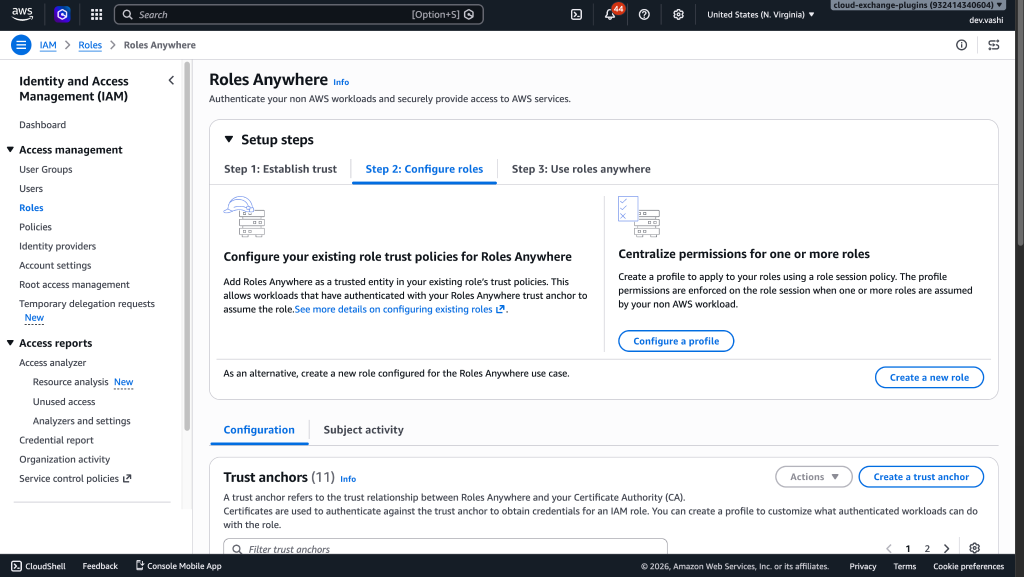
Task: Open Identity providers in the sidebar
Action: tap(57, 246)
